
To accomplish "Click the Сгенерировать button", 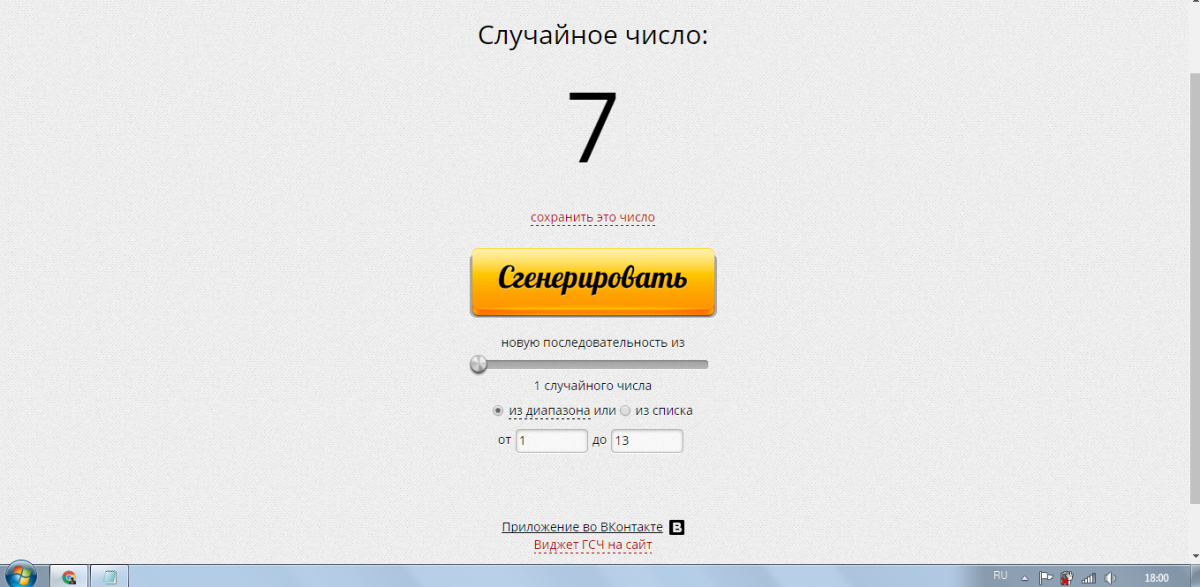I will point(593,282).
